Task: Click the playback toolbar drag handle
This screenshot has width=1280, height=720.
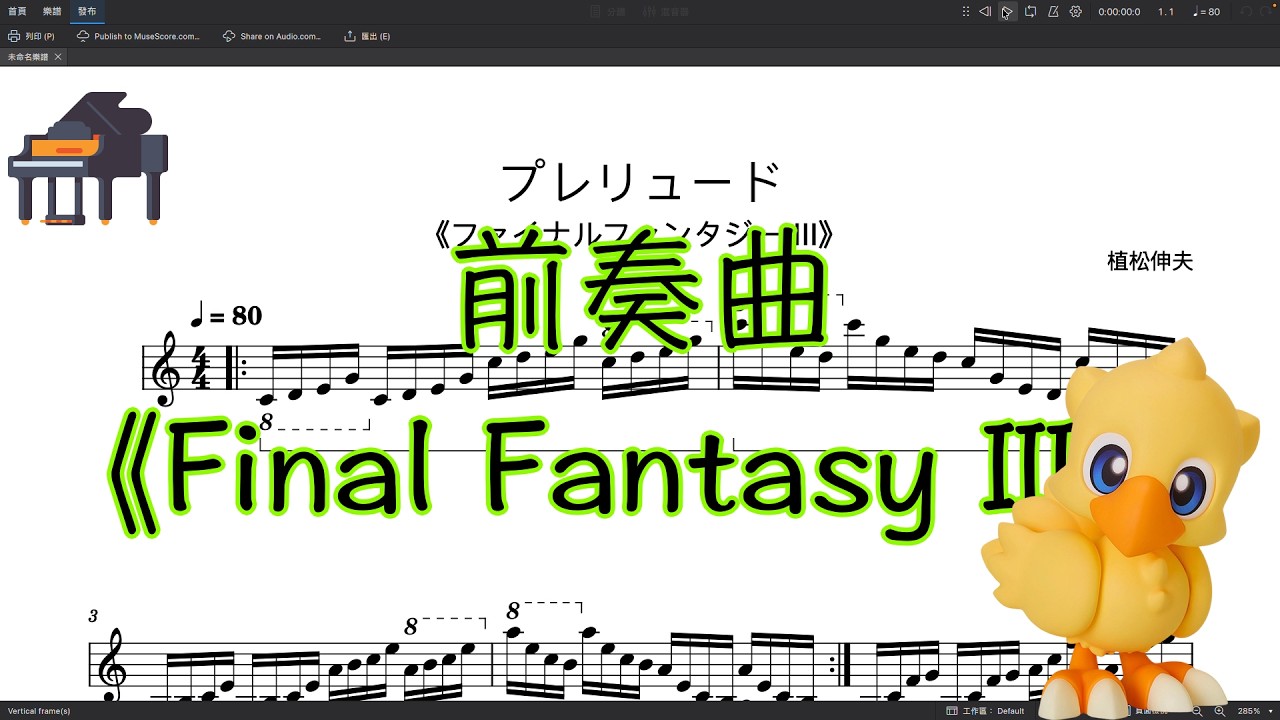Action: coord(965,12)
